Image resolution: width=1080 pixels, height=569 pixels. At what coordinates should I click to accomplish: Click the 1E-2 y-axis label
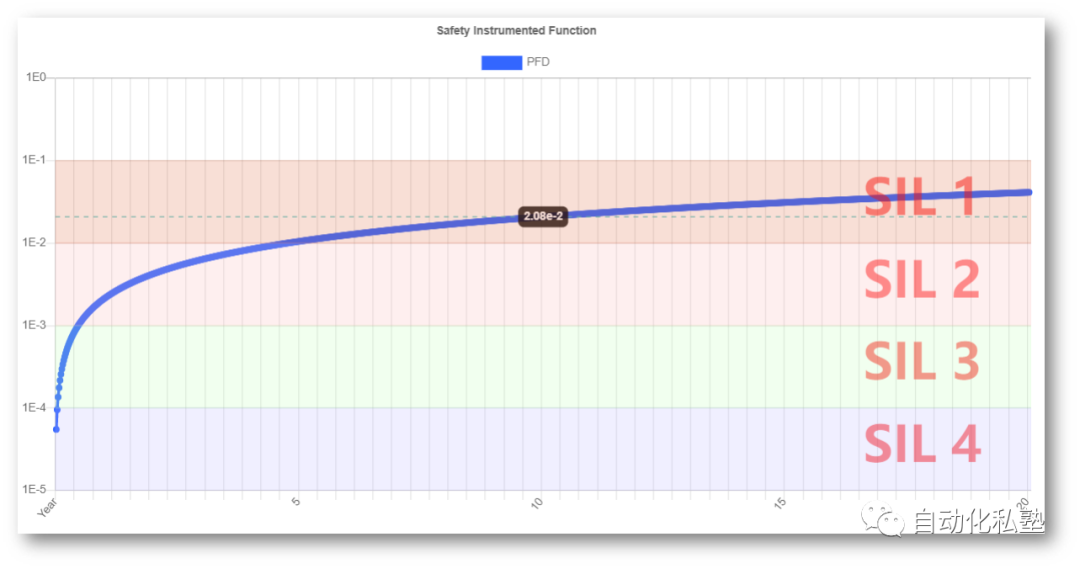pos(34,242)
